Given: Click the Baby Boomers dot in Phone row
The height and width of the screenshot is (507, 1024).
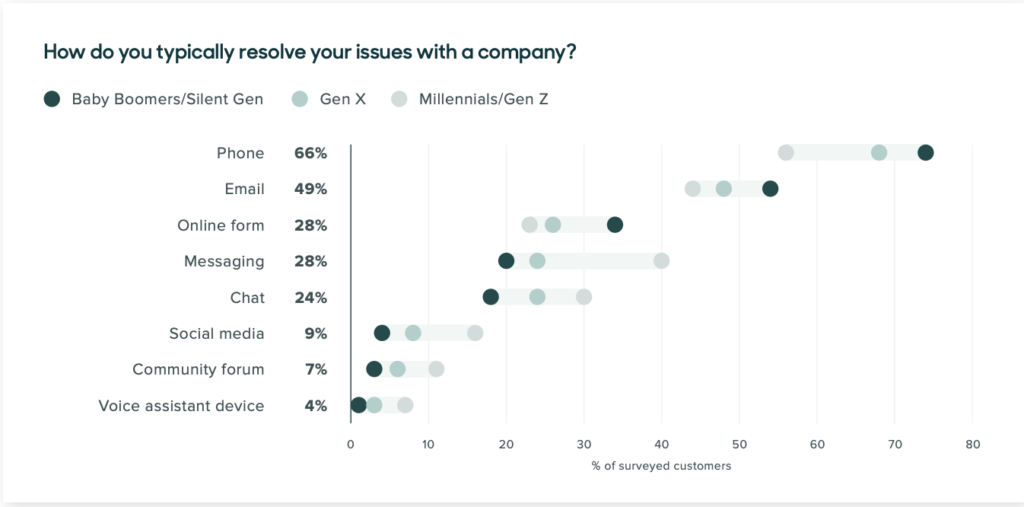Looking at the screenshot, I should coord(925,153).
